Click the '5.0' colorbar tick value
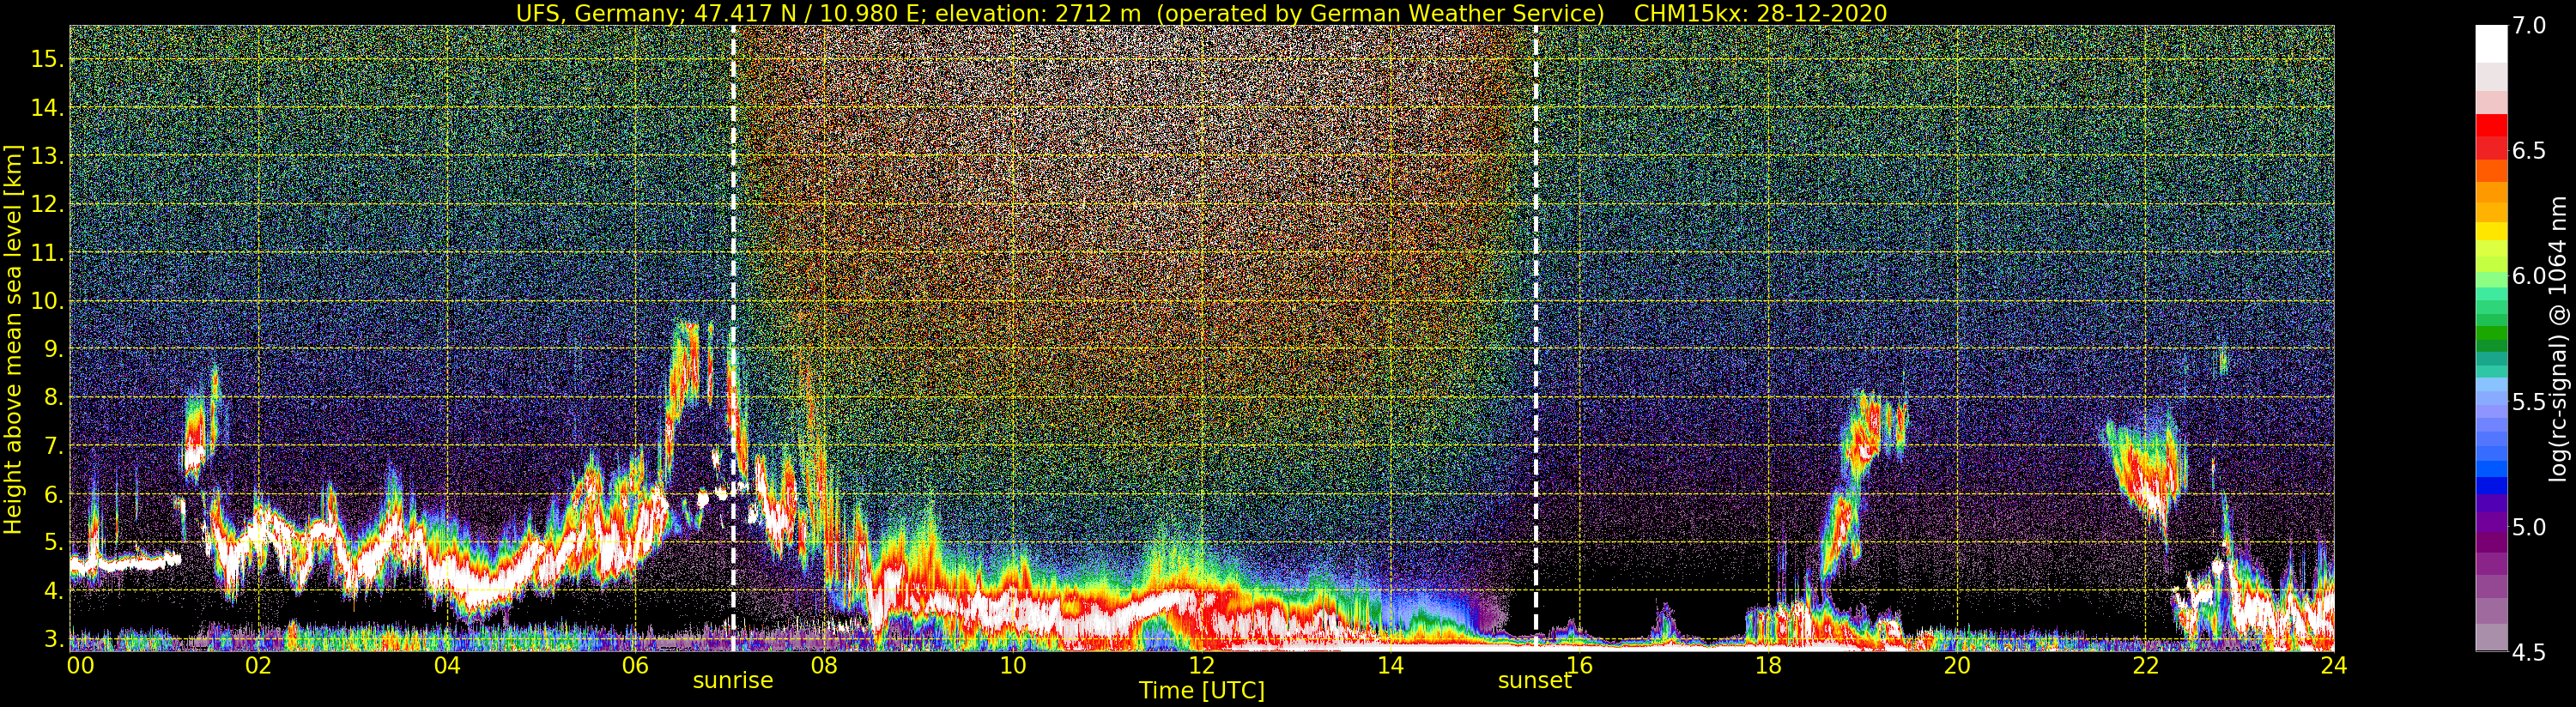This screenshot has height=707, width=2576. 2529,527
